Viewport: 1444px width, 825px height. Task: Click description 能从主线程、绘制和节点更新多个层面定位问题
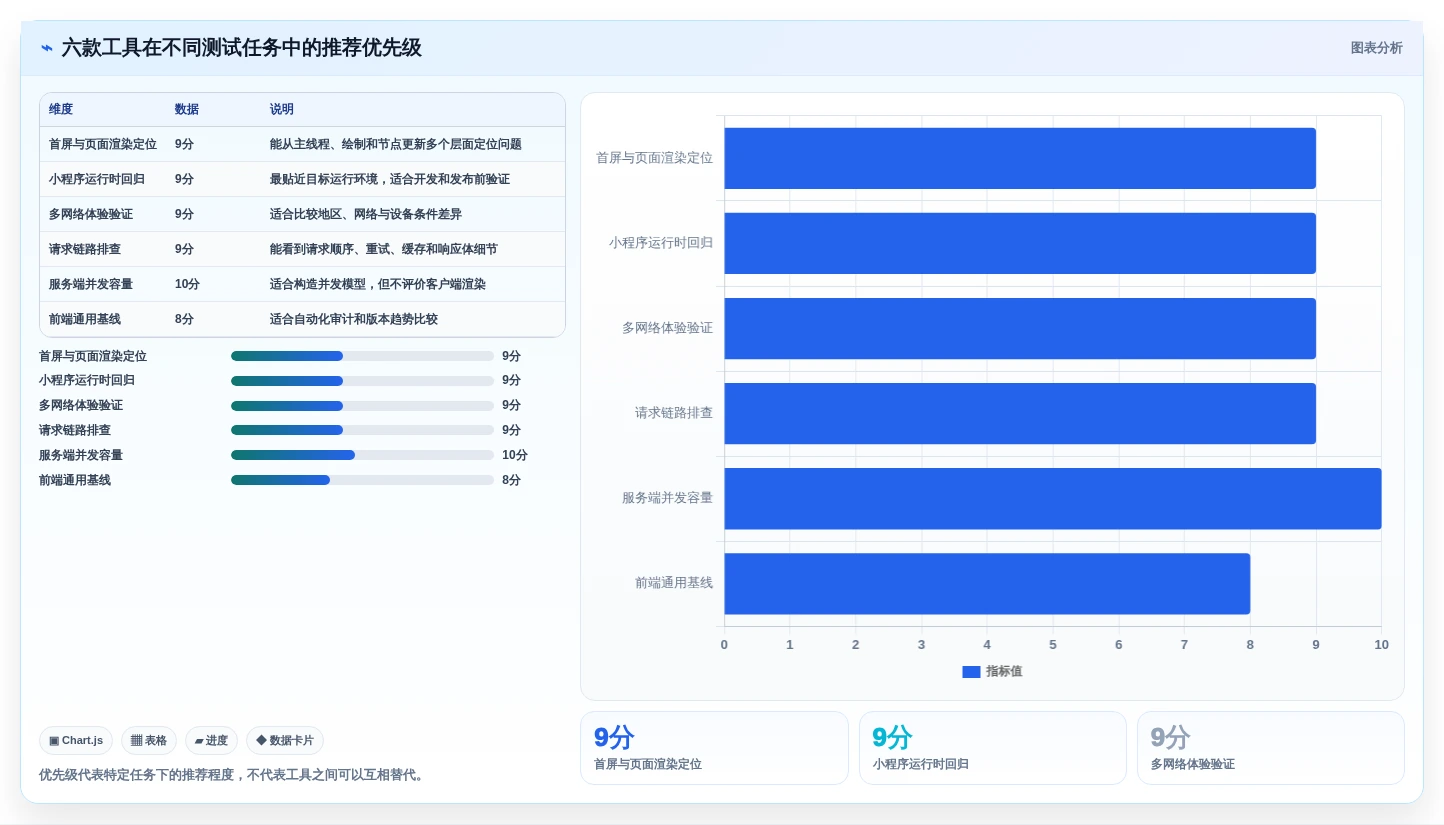[x=396, y=144]
